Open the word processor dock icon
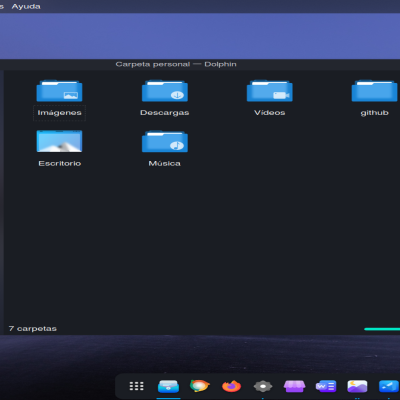The height and width of the screenshot is (400, 400). [x=326, y=386]
